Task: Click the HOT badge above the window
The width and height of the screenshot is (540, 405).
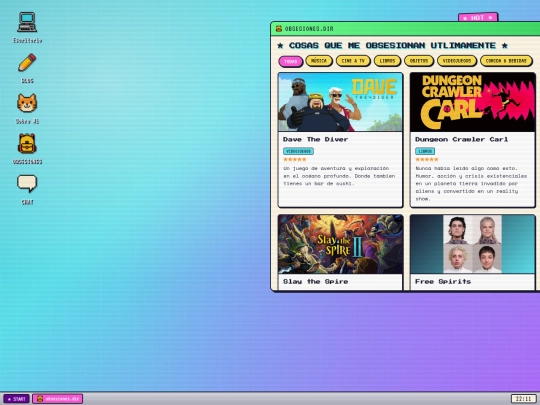Action: tap(478, 18)
